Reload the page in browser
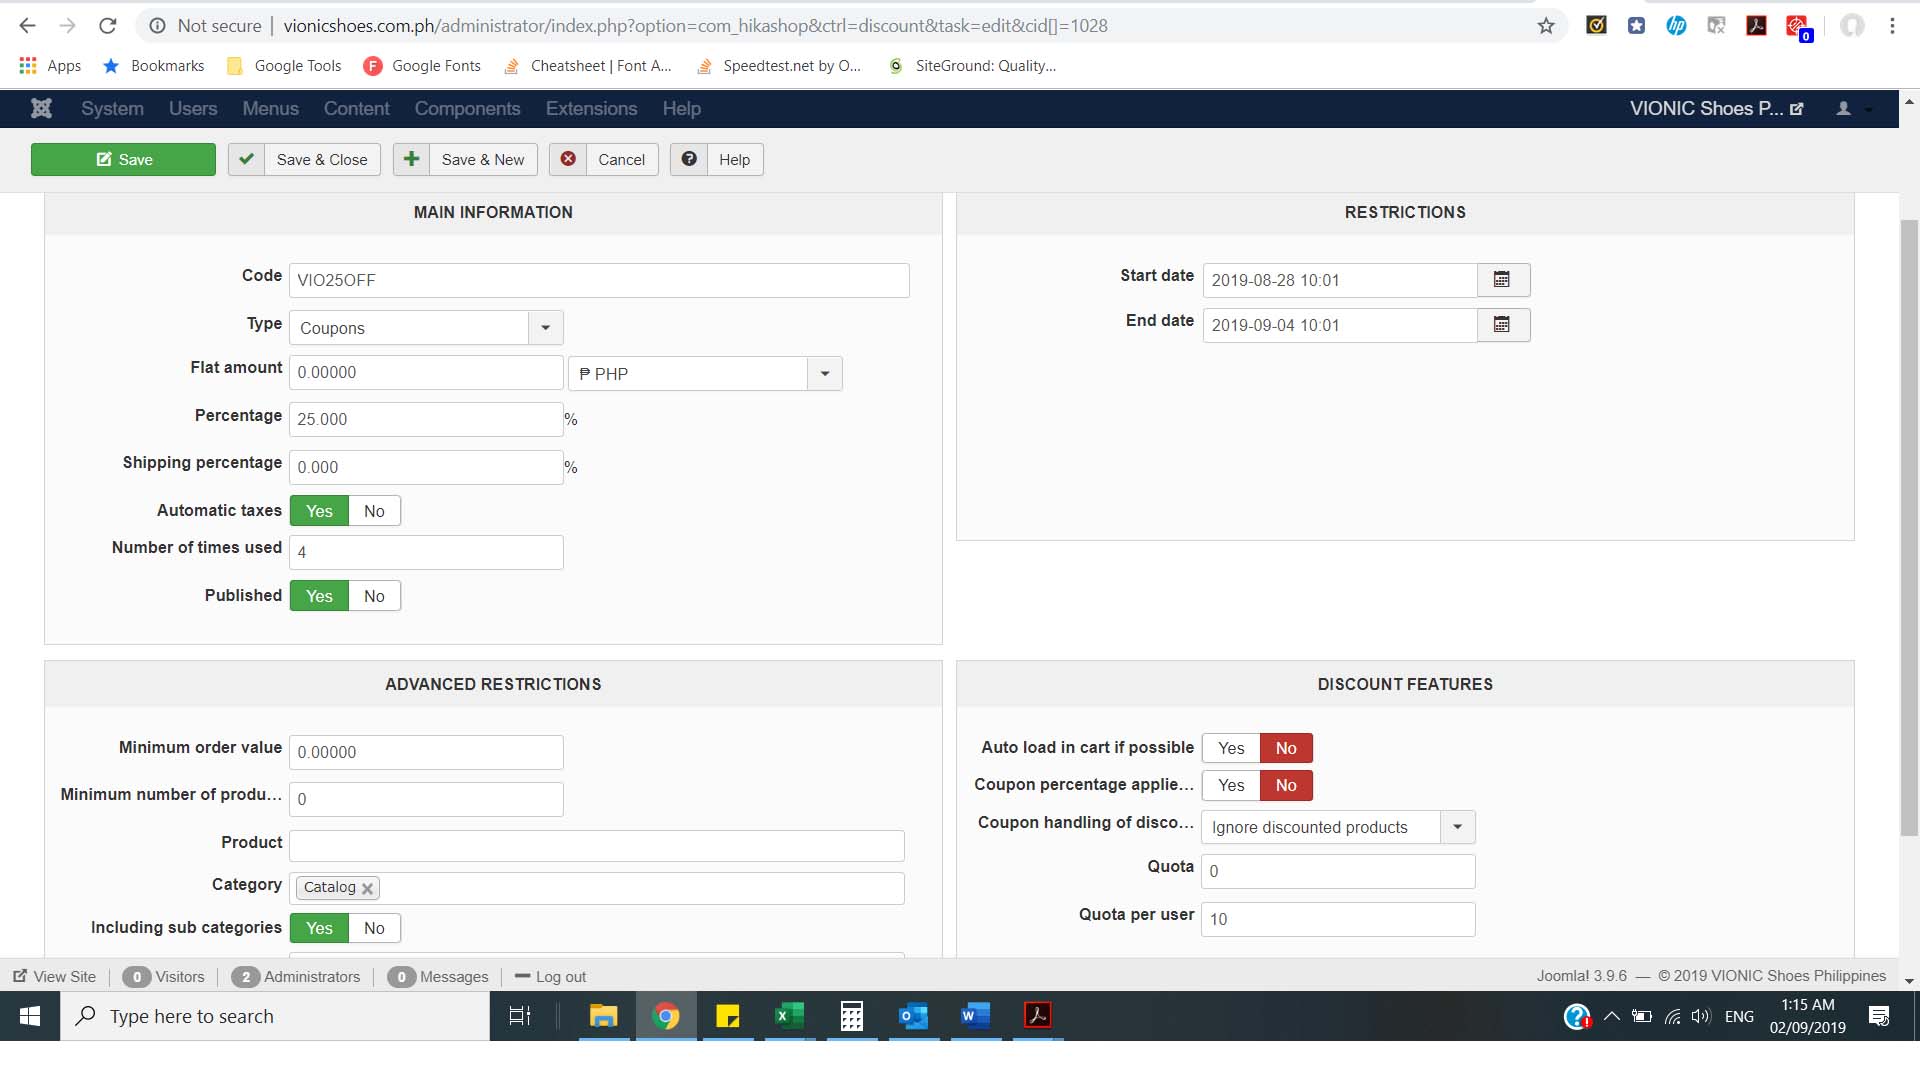 (x=108, y=26)
